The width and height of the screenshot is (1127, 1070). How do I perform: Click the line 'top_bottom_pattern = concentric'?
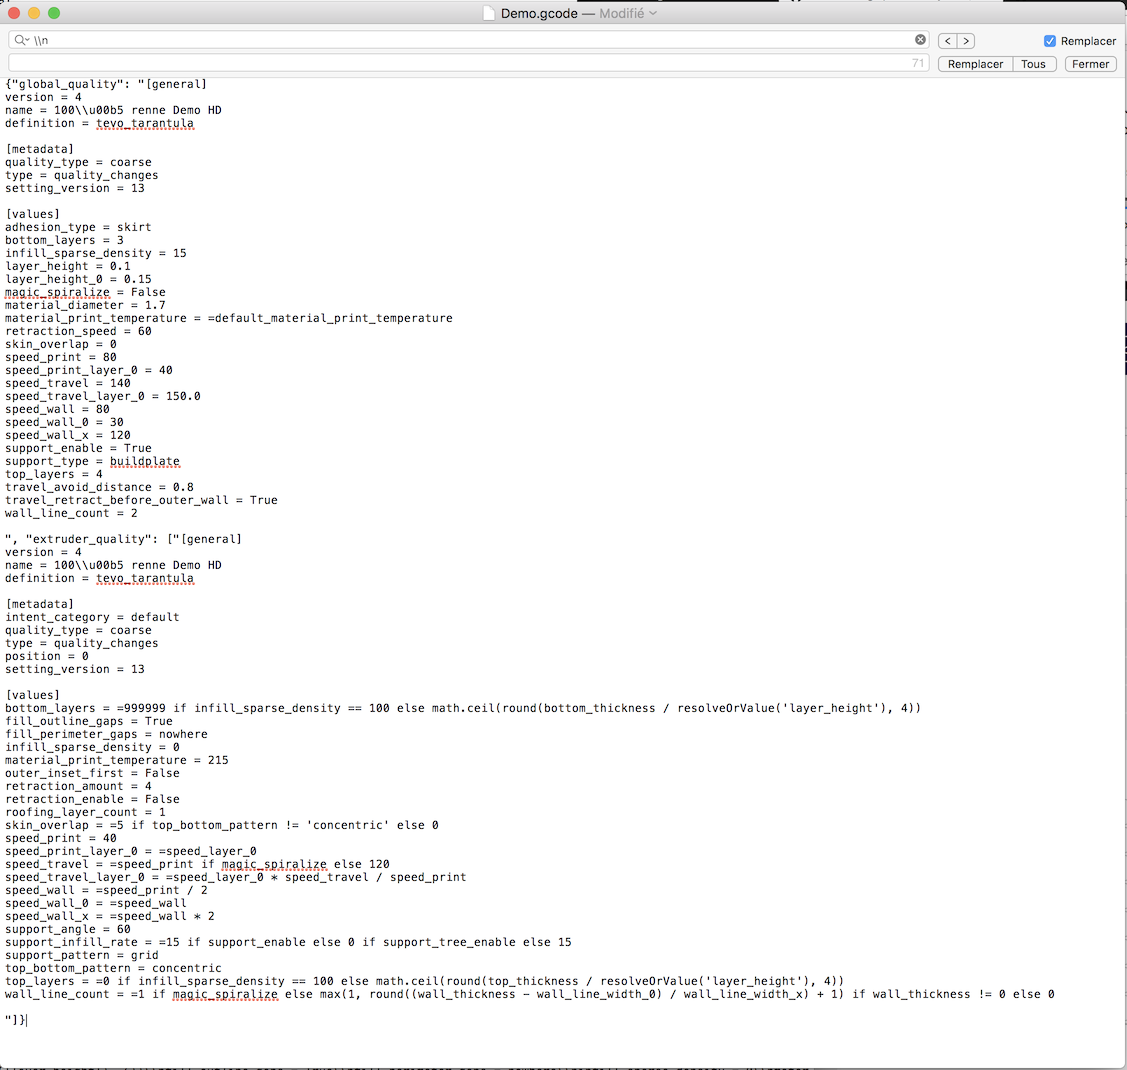click(x=114, y=968)
